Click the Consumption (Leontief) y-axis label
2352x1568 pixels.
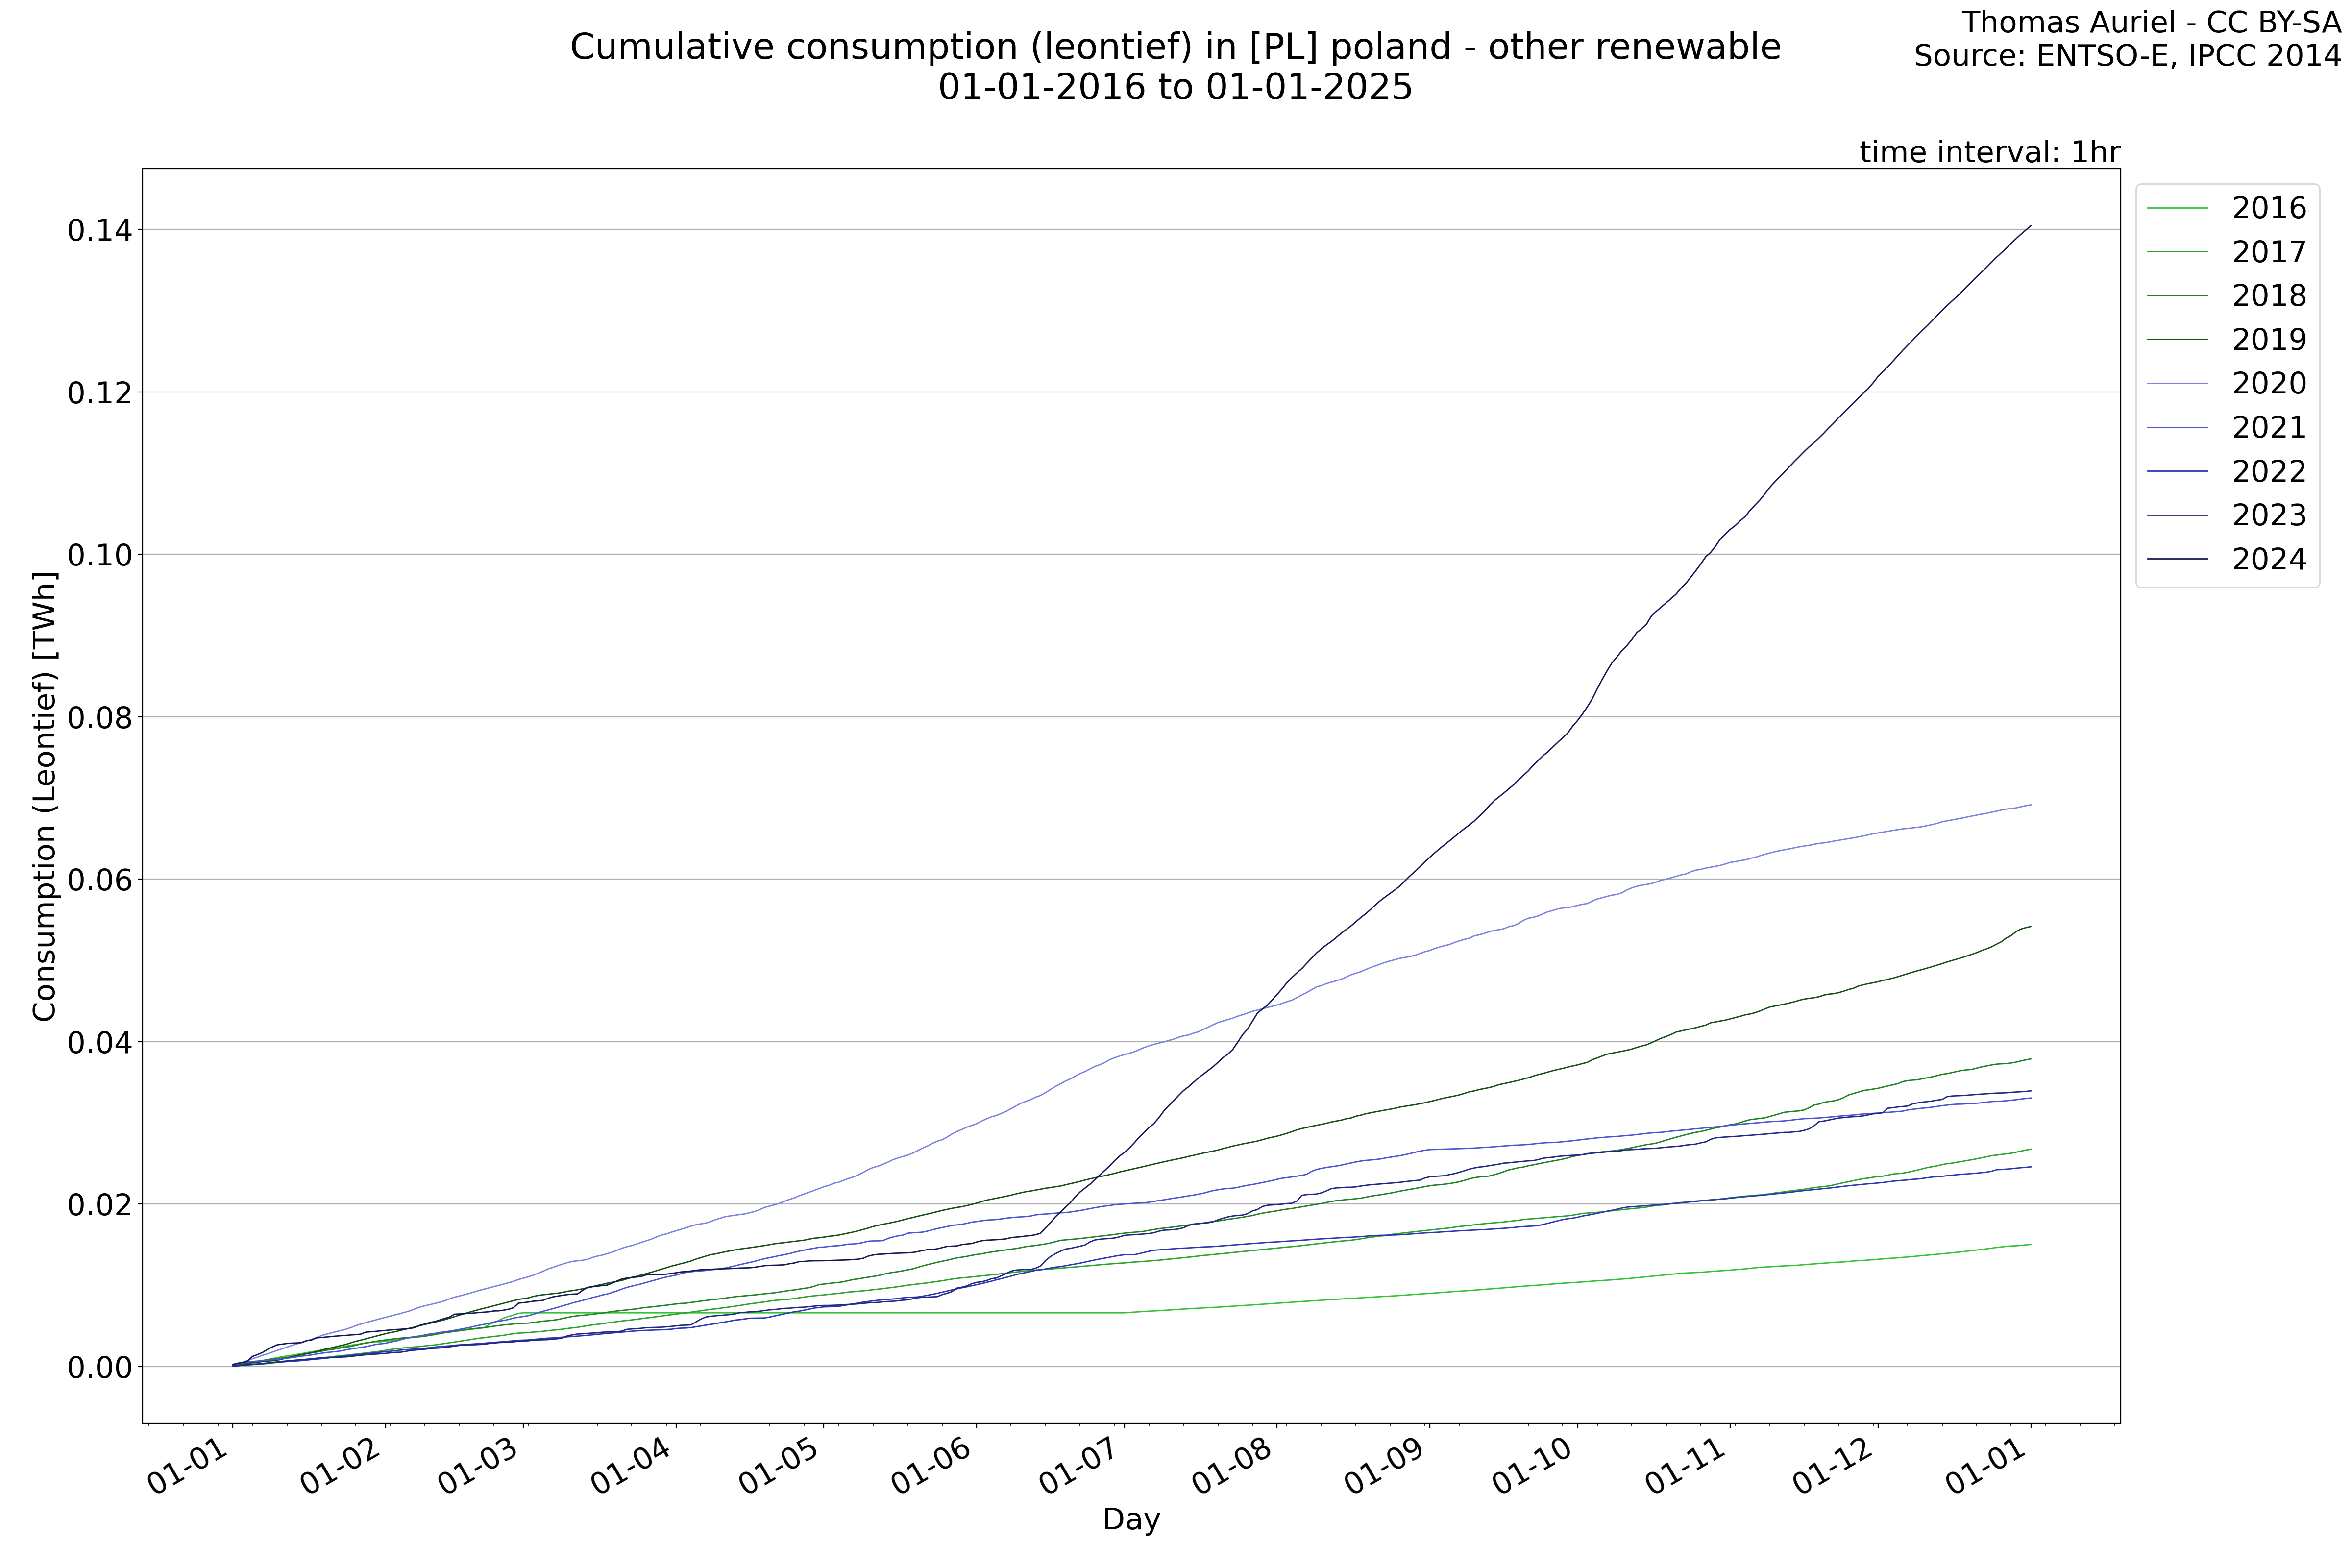pyautogui.click(x=45, y=796)
